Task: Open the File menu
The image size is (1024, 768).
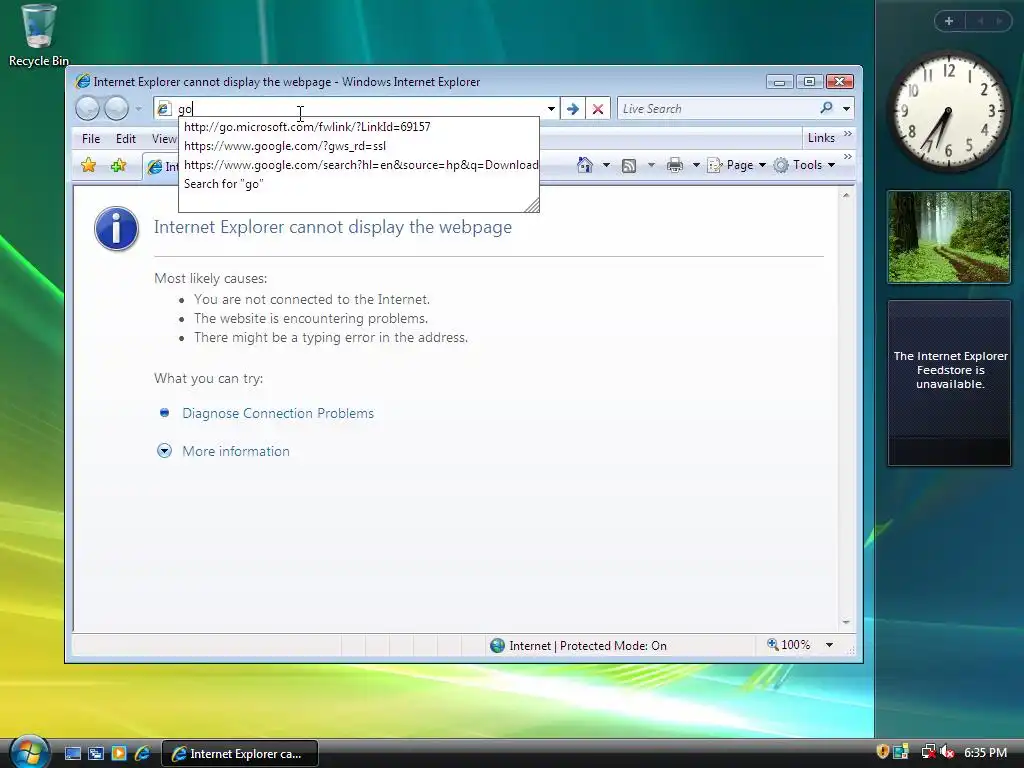Action: click(x=91, y=138)
